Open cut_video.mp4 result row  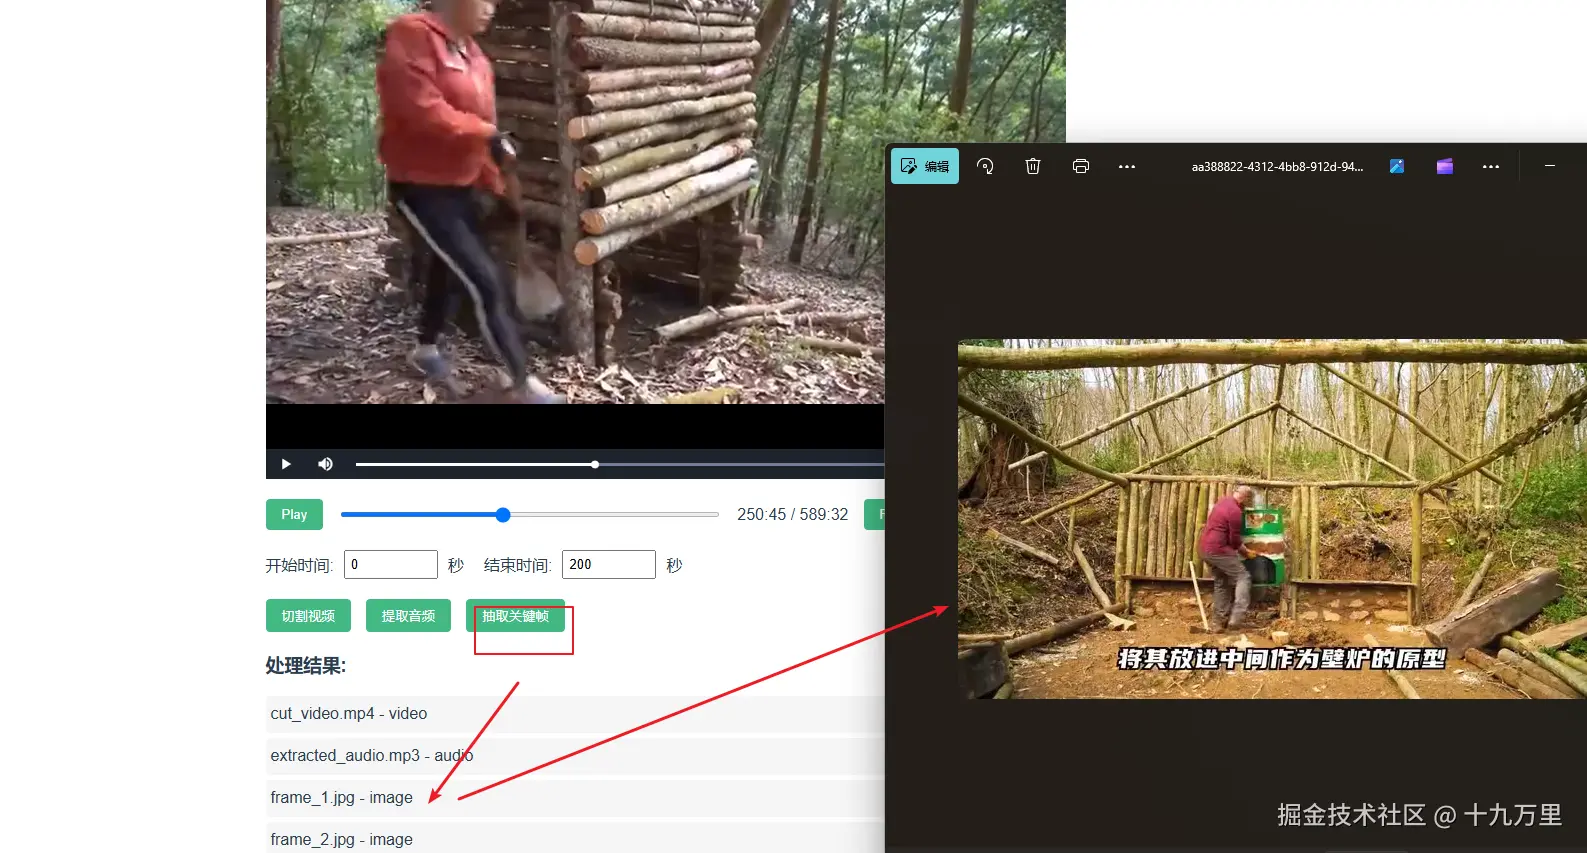click(x=575, y=714)
